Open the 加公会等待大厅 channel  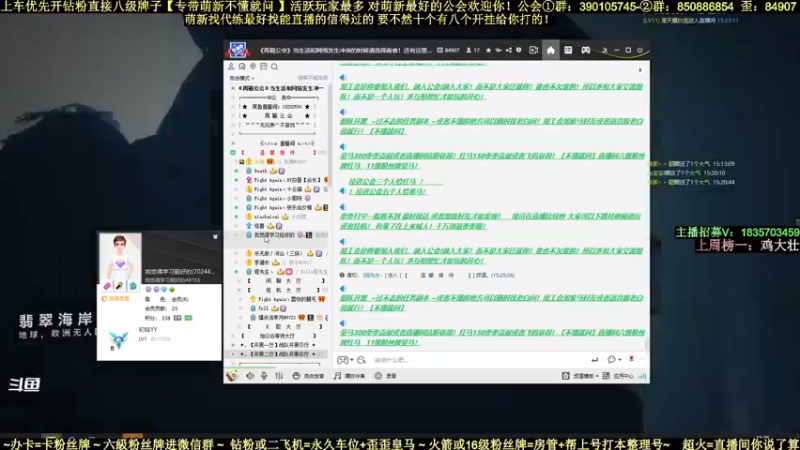(278, 336)
